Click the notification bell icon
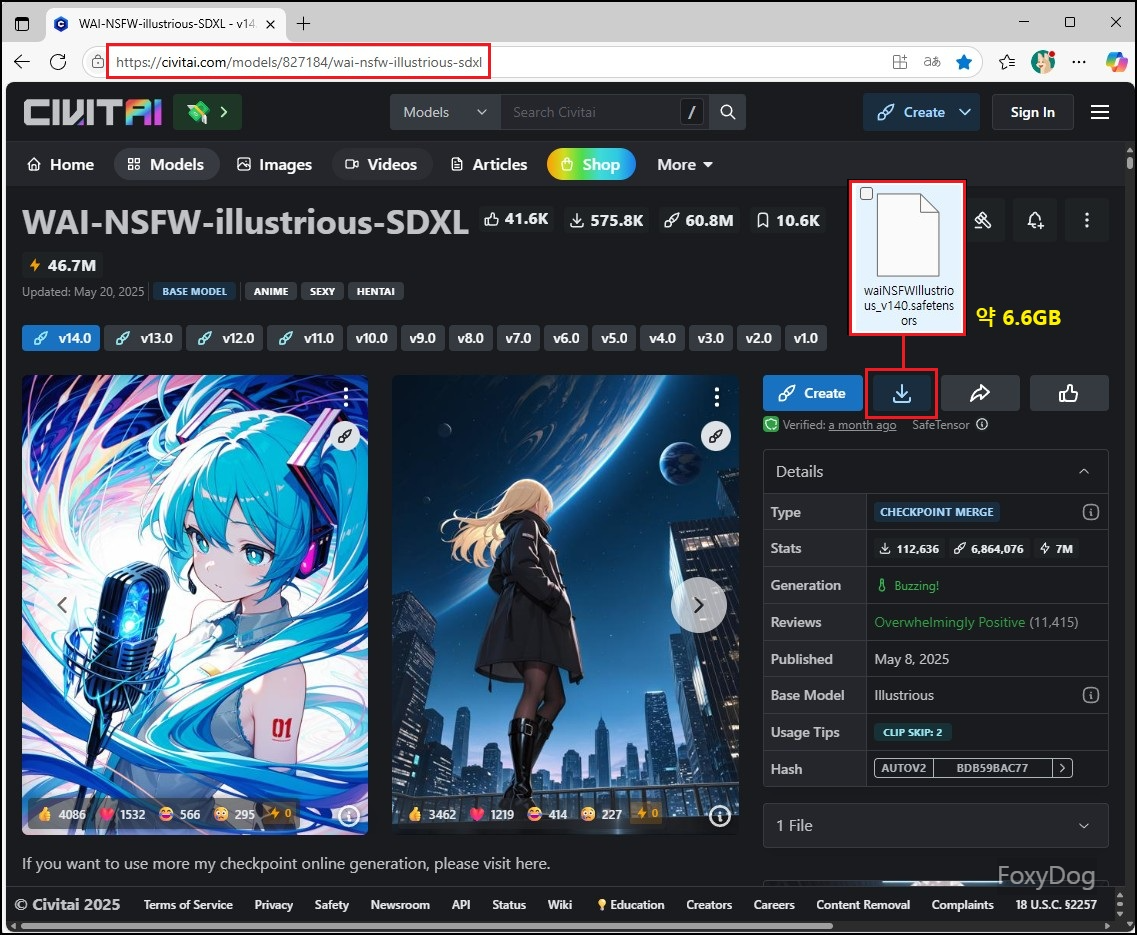The height and width of the screenshot is (935, 1137). (x=1035, y=220)
